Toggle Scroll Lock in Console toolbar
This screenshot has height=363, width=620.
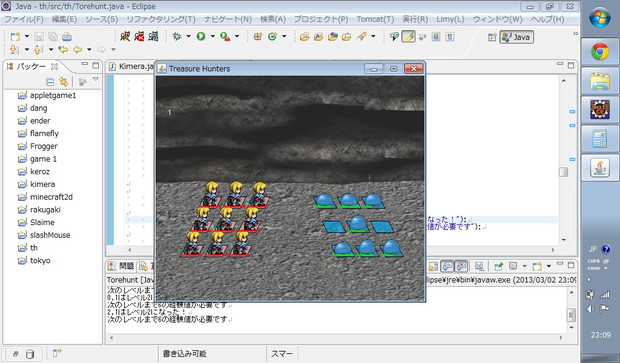pyautogui.click(x=433, y=266)
